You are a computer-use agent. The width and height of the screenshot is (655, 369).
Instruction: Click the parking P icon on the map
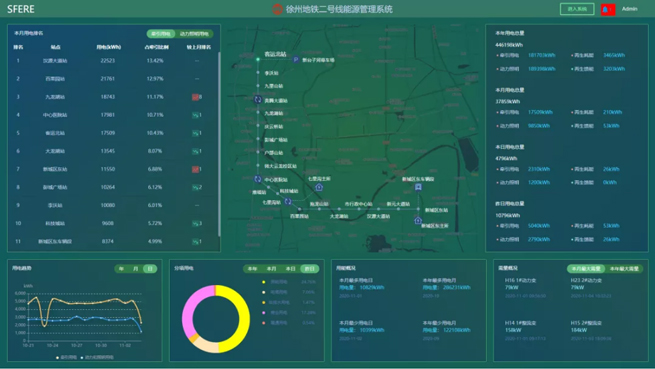[296, 60]
